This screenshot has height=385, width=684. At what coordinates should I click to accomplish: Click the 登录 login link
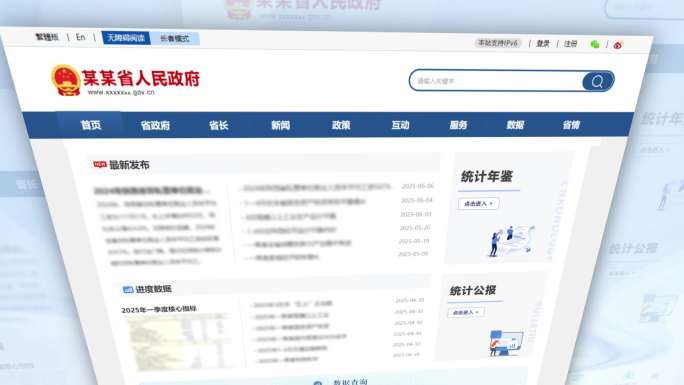(543, 44)
